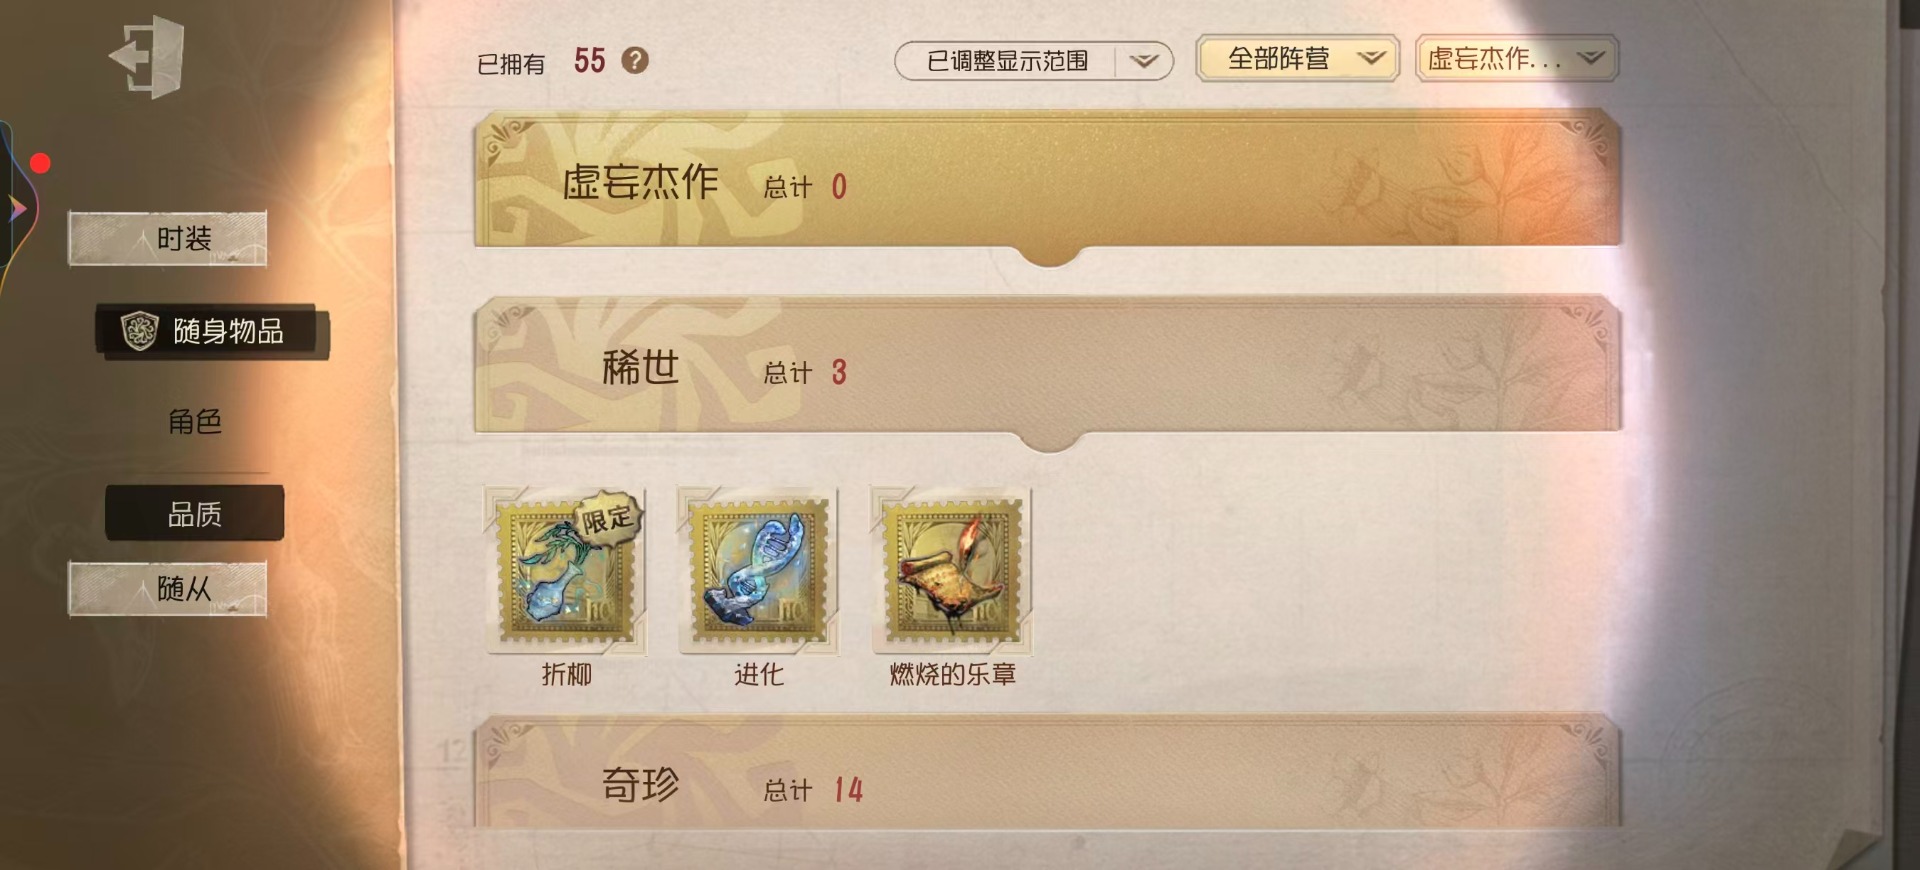This screenshot has width=1920, height=870.
Task: Sort by 品质 option
Action: click(195, 514)
